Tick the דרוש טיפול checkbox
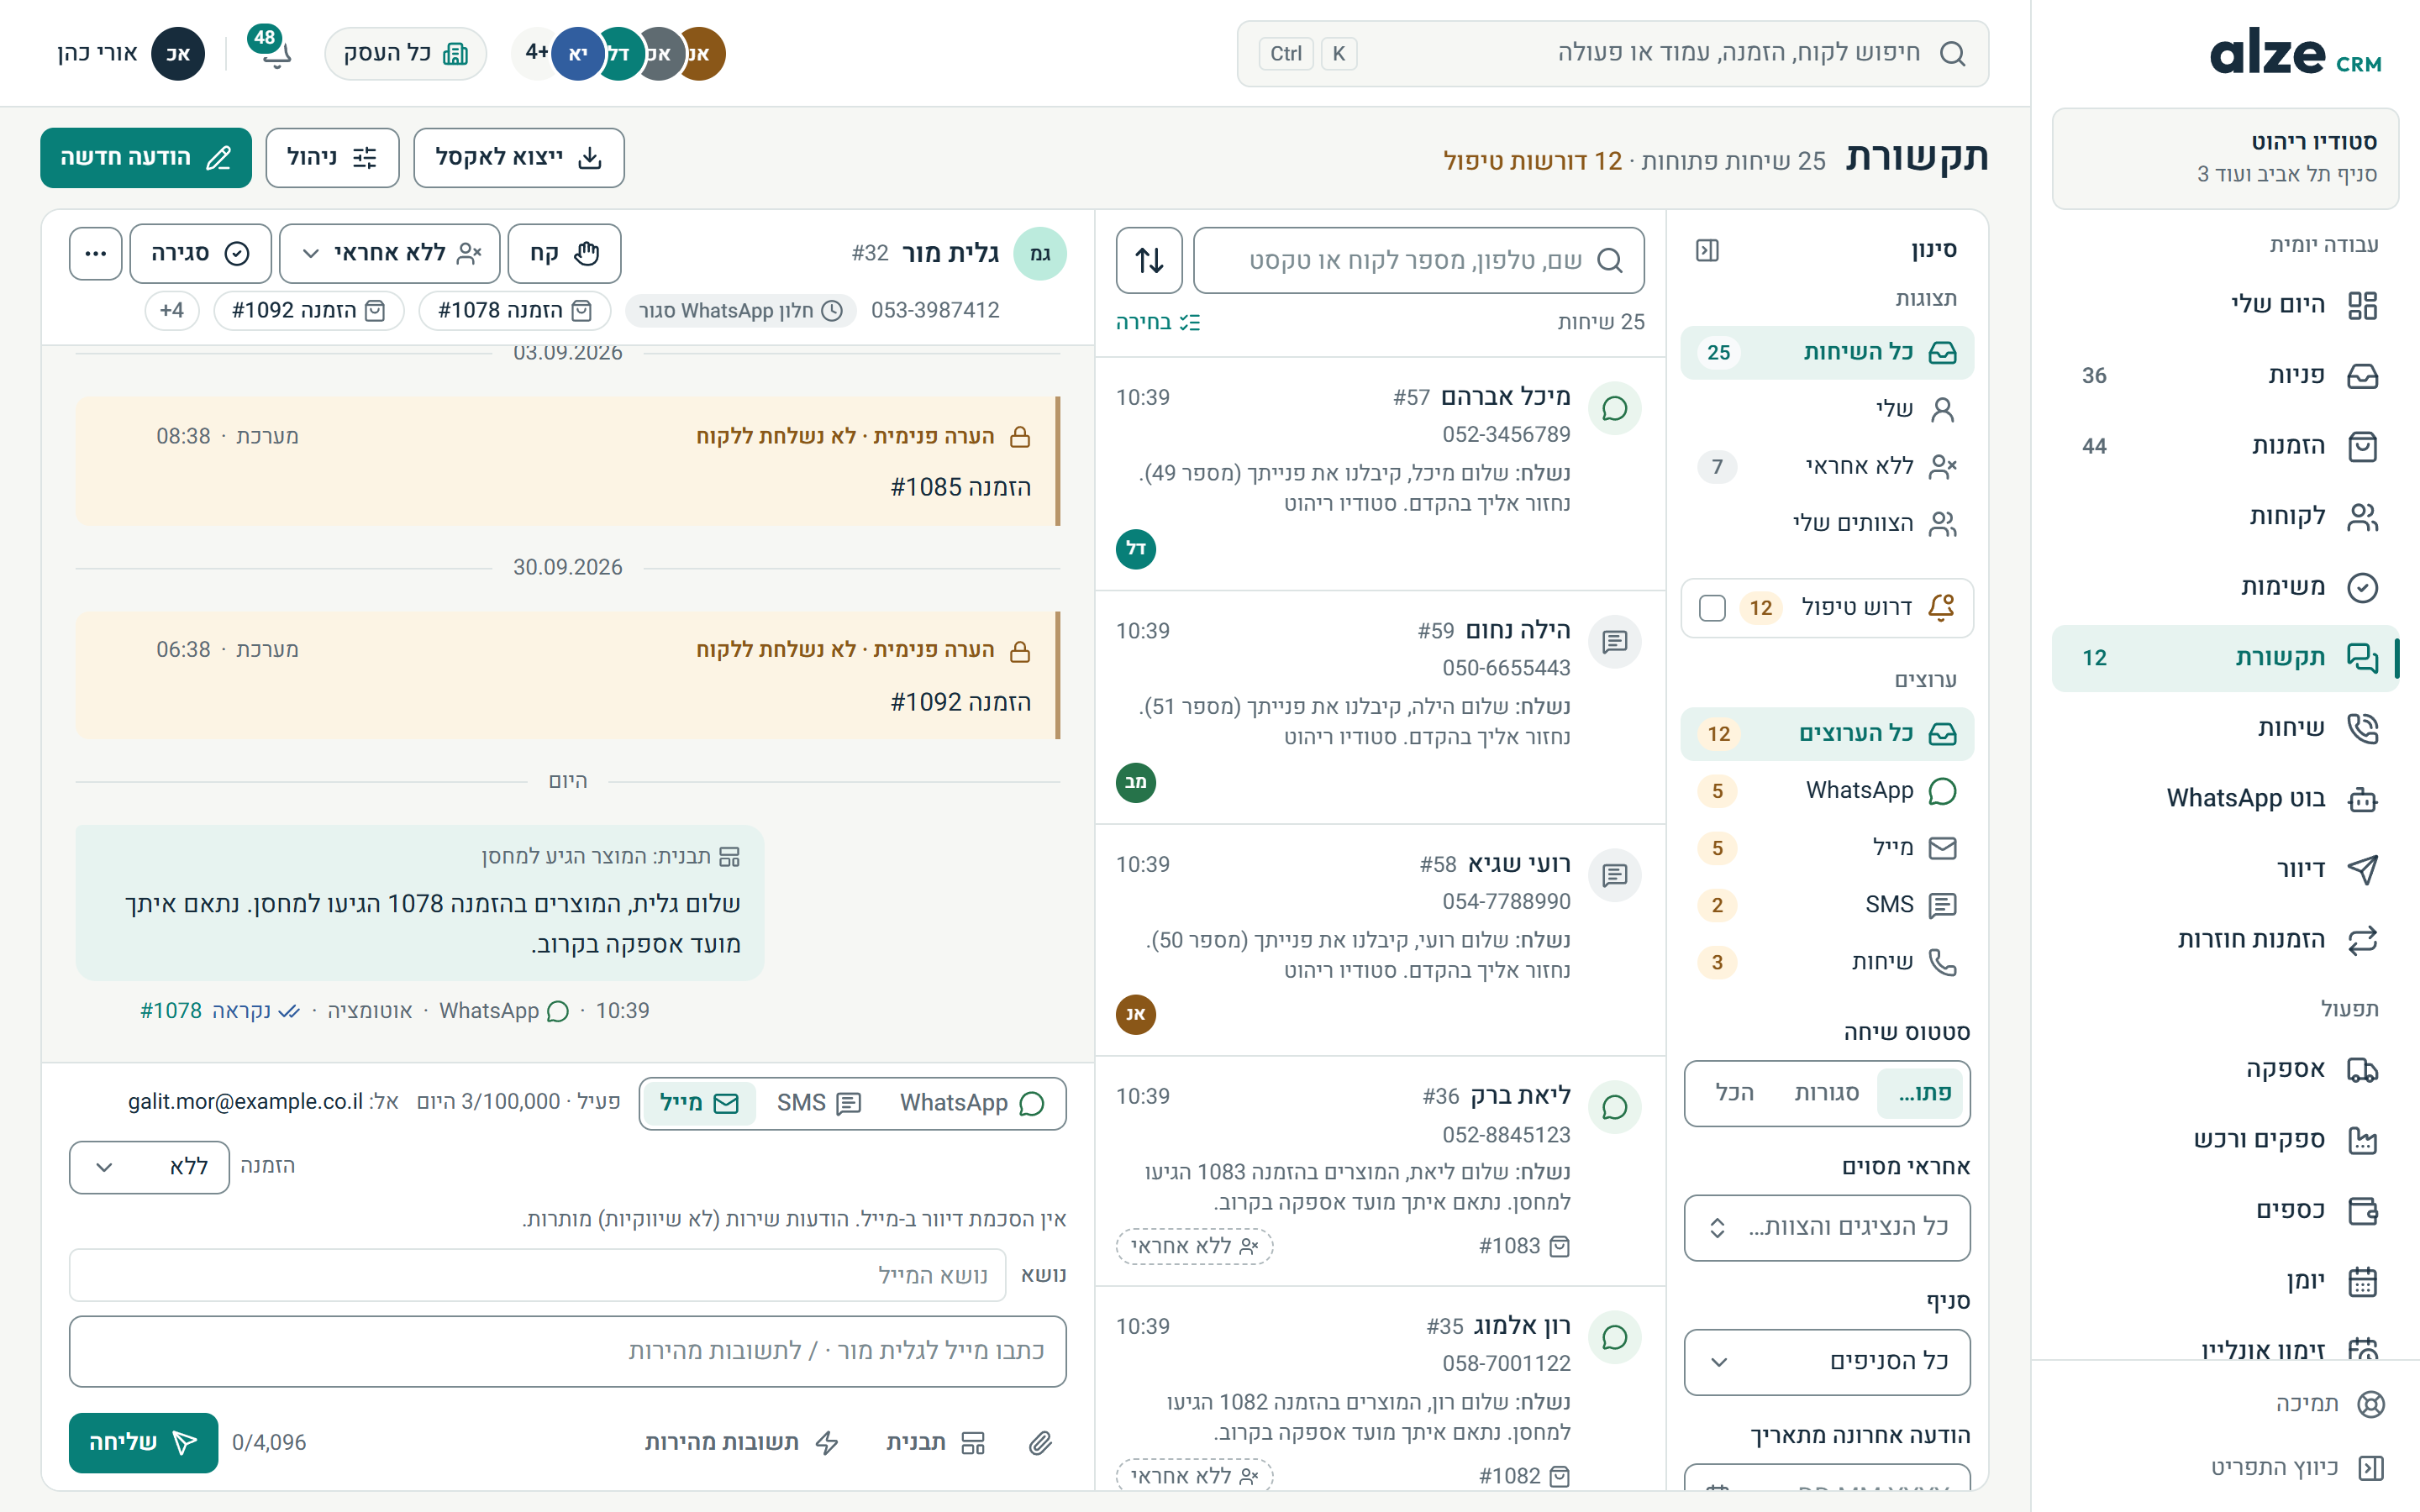This screenshot has width=2420, height=1512. 1712,607
